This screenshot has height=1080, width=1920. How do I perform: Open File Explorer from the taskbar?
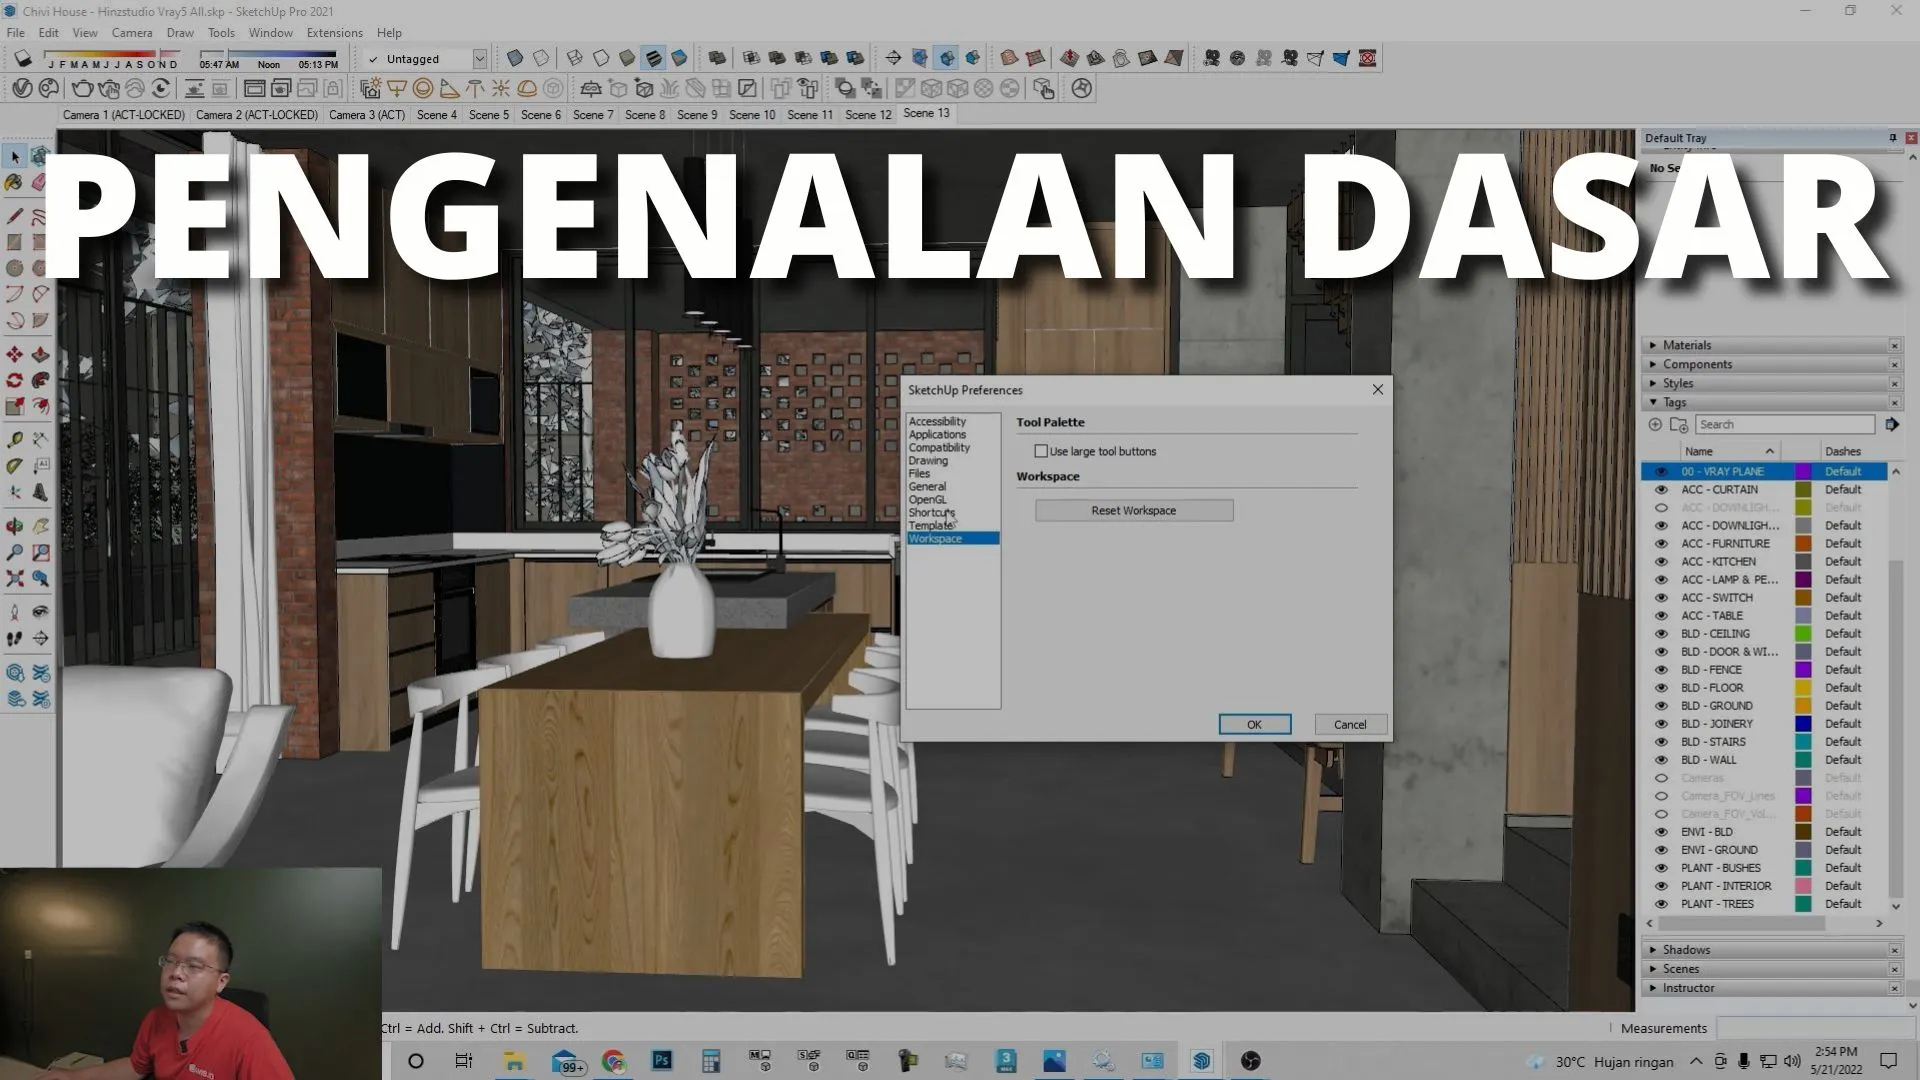tap(514, 1060)
